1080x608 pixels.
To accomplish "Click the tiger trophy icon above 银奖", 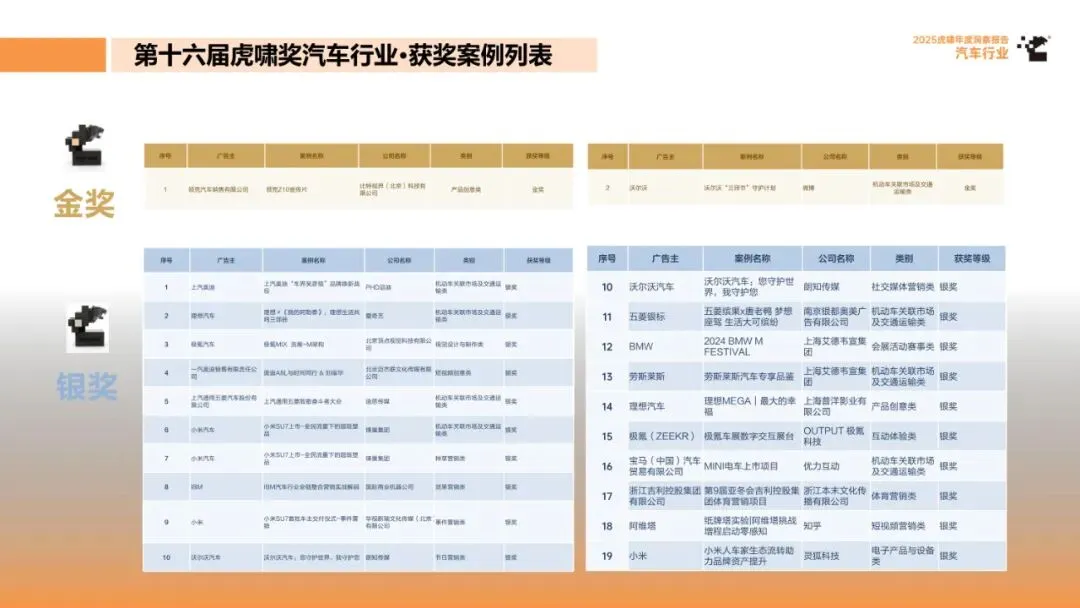I will point(87,328).
